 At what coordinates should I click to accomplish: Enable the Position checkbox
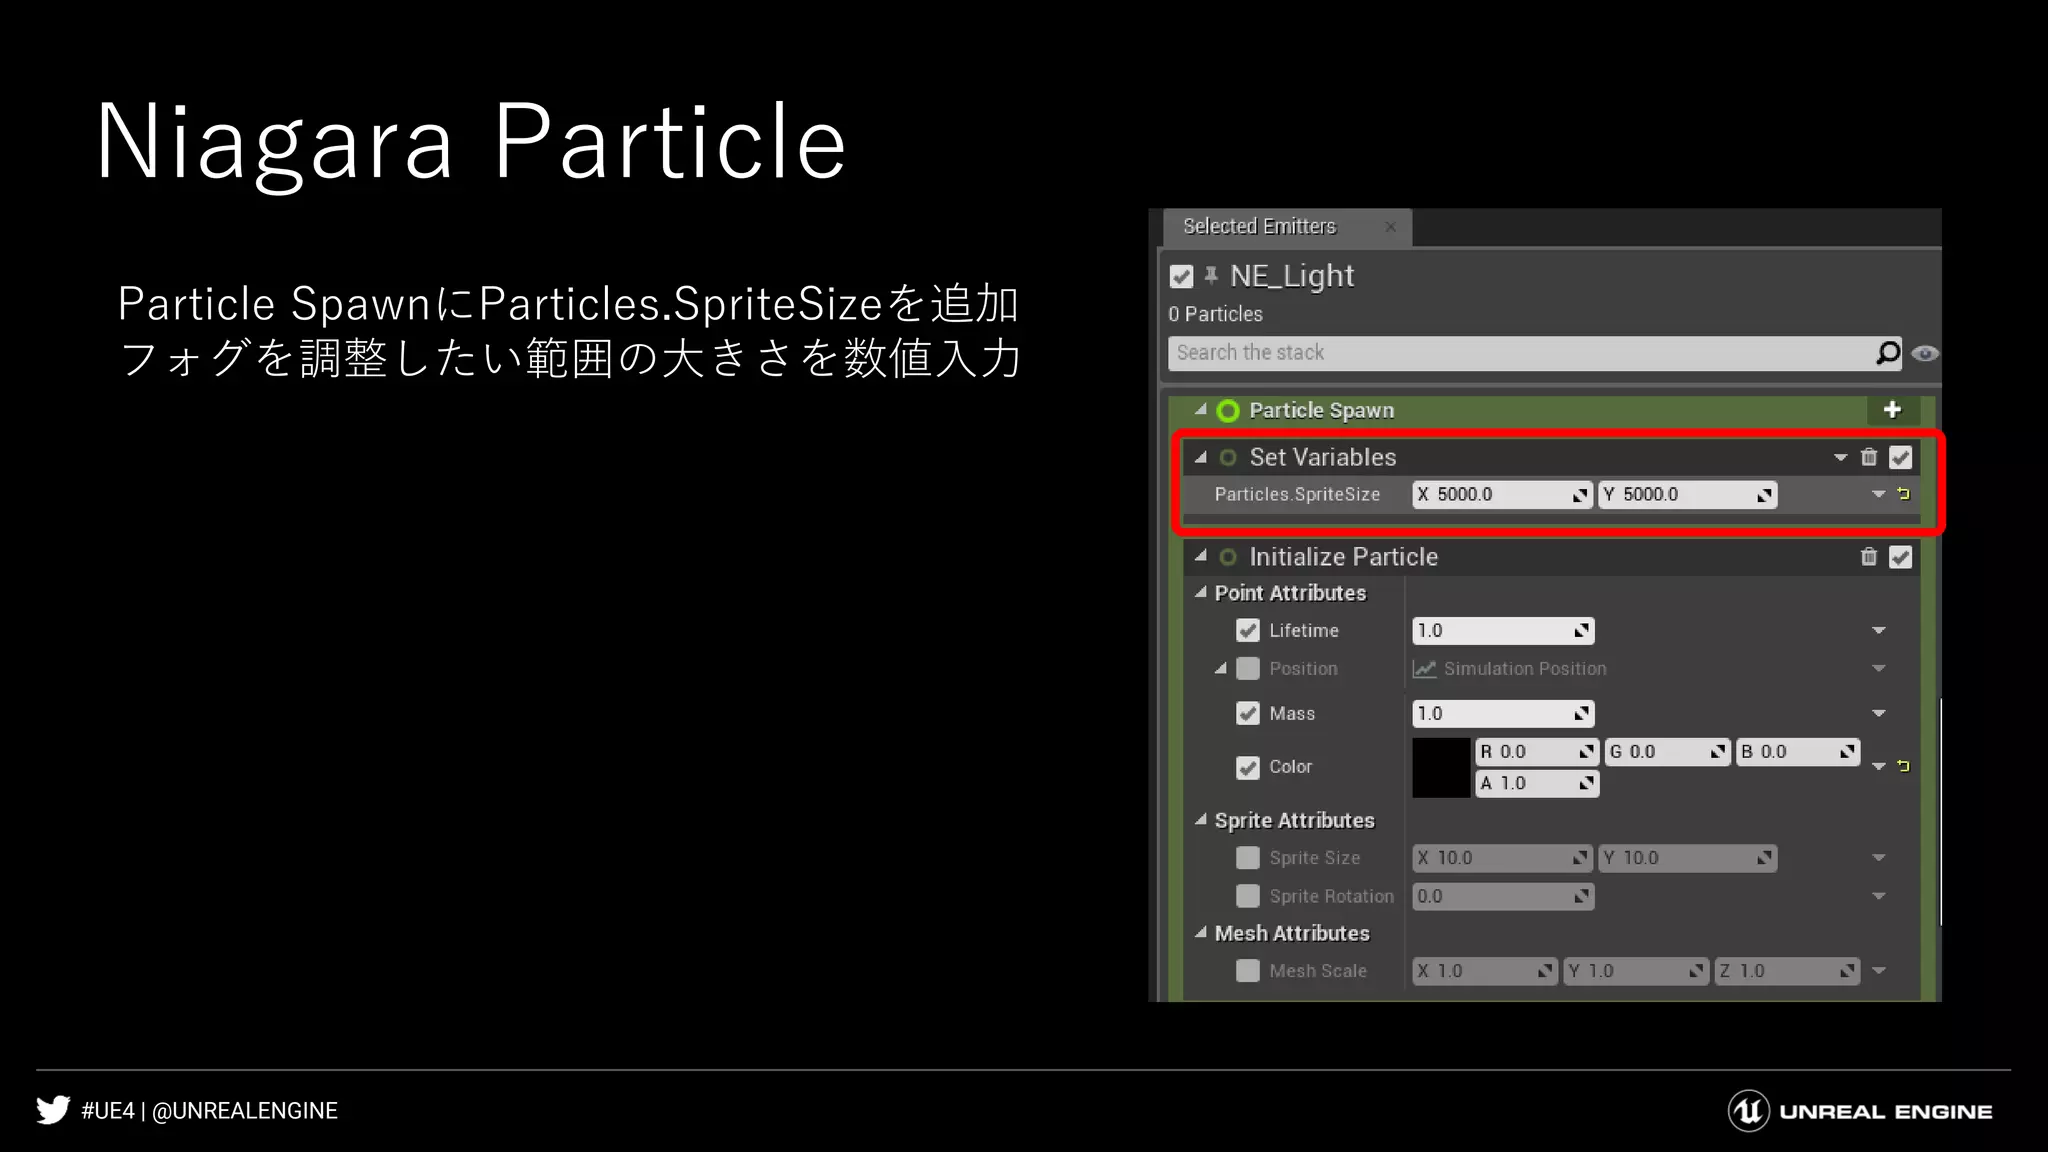point(1247,668)
